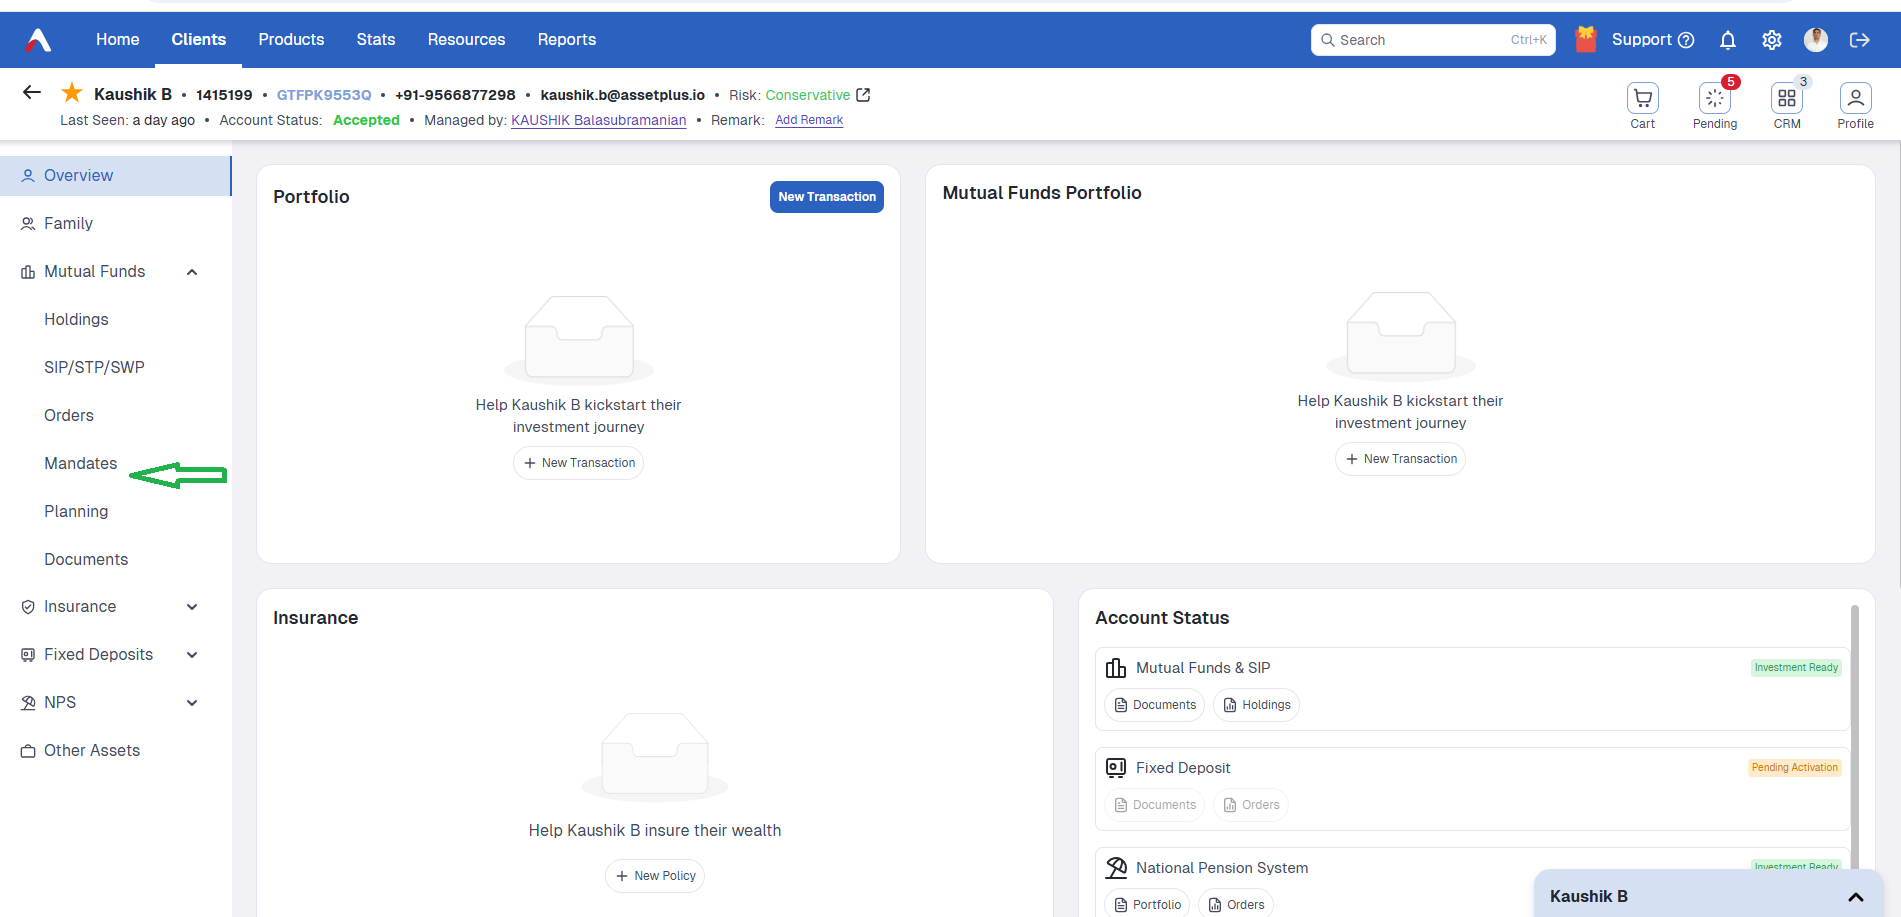Open Orders under Mutual Funds
Viewport: 1901px width, 917px height.
tap(69, 416)
